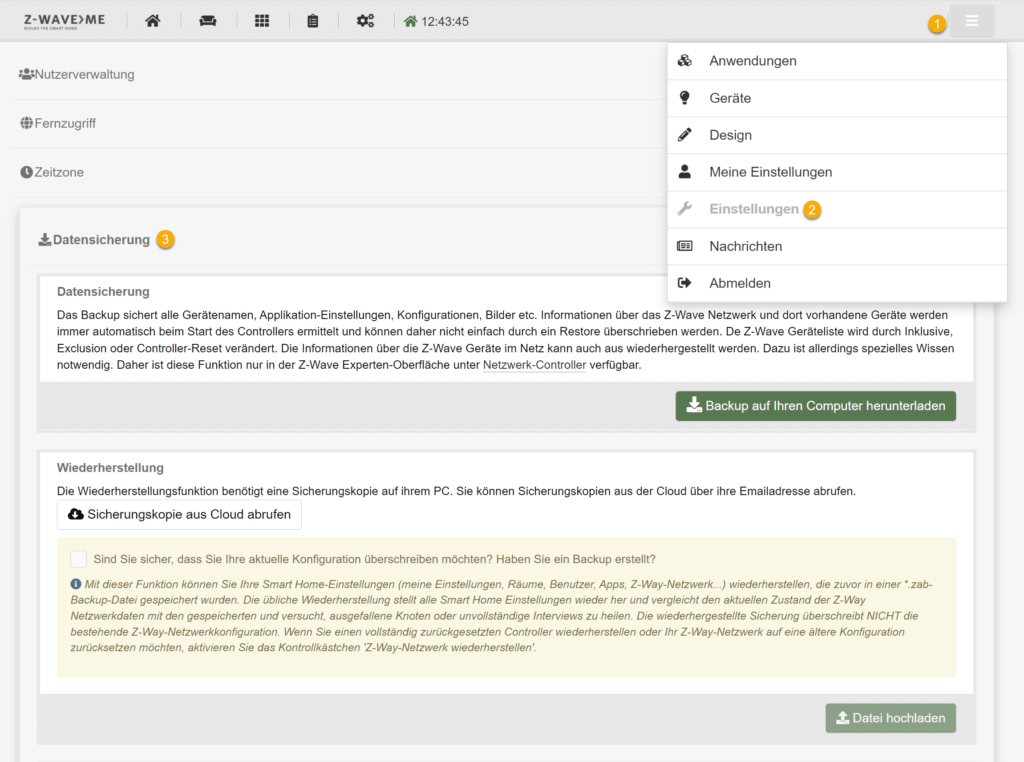Toggle the hamburger main menu button
This screenshot has height=762, width=1024.
tap(972, 22)
